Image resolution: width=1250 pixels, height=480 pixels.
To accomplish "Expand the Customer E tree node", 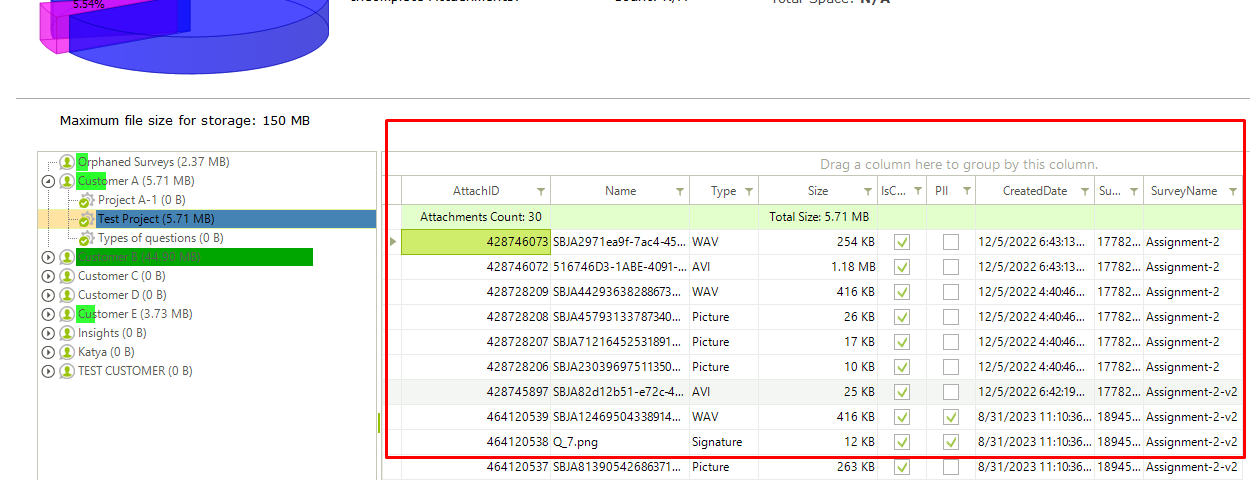I will (48, 314).
